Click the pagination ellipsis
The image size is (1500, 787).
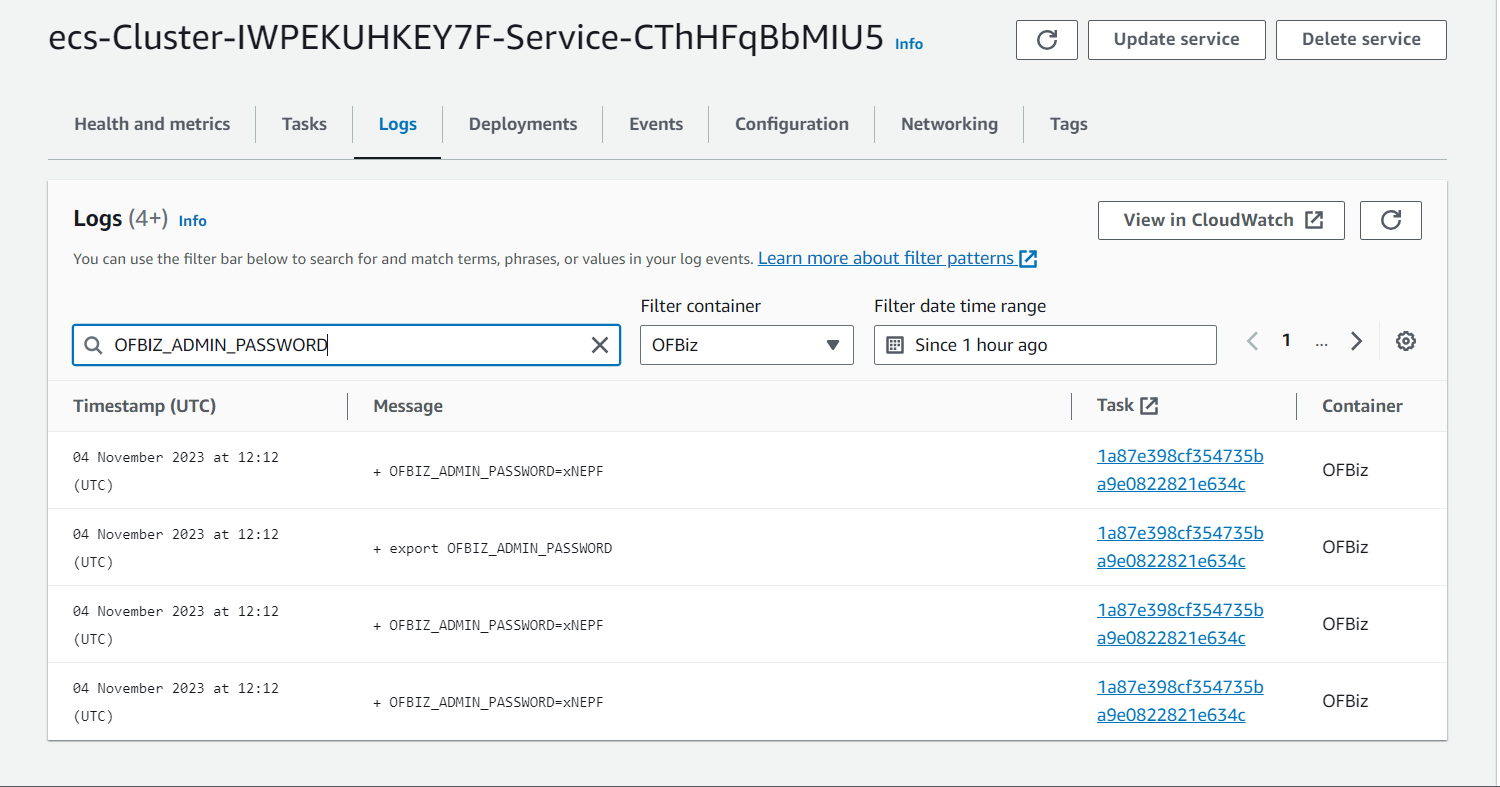pos(1321,341)
